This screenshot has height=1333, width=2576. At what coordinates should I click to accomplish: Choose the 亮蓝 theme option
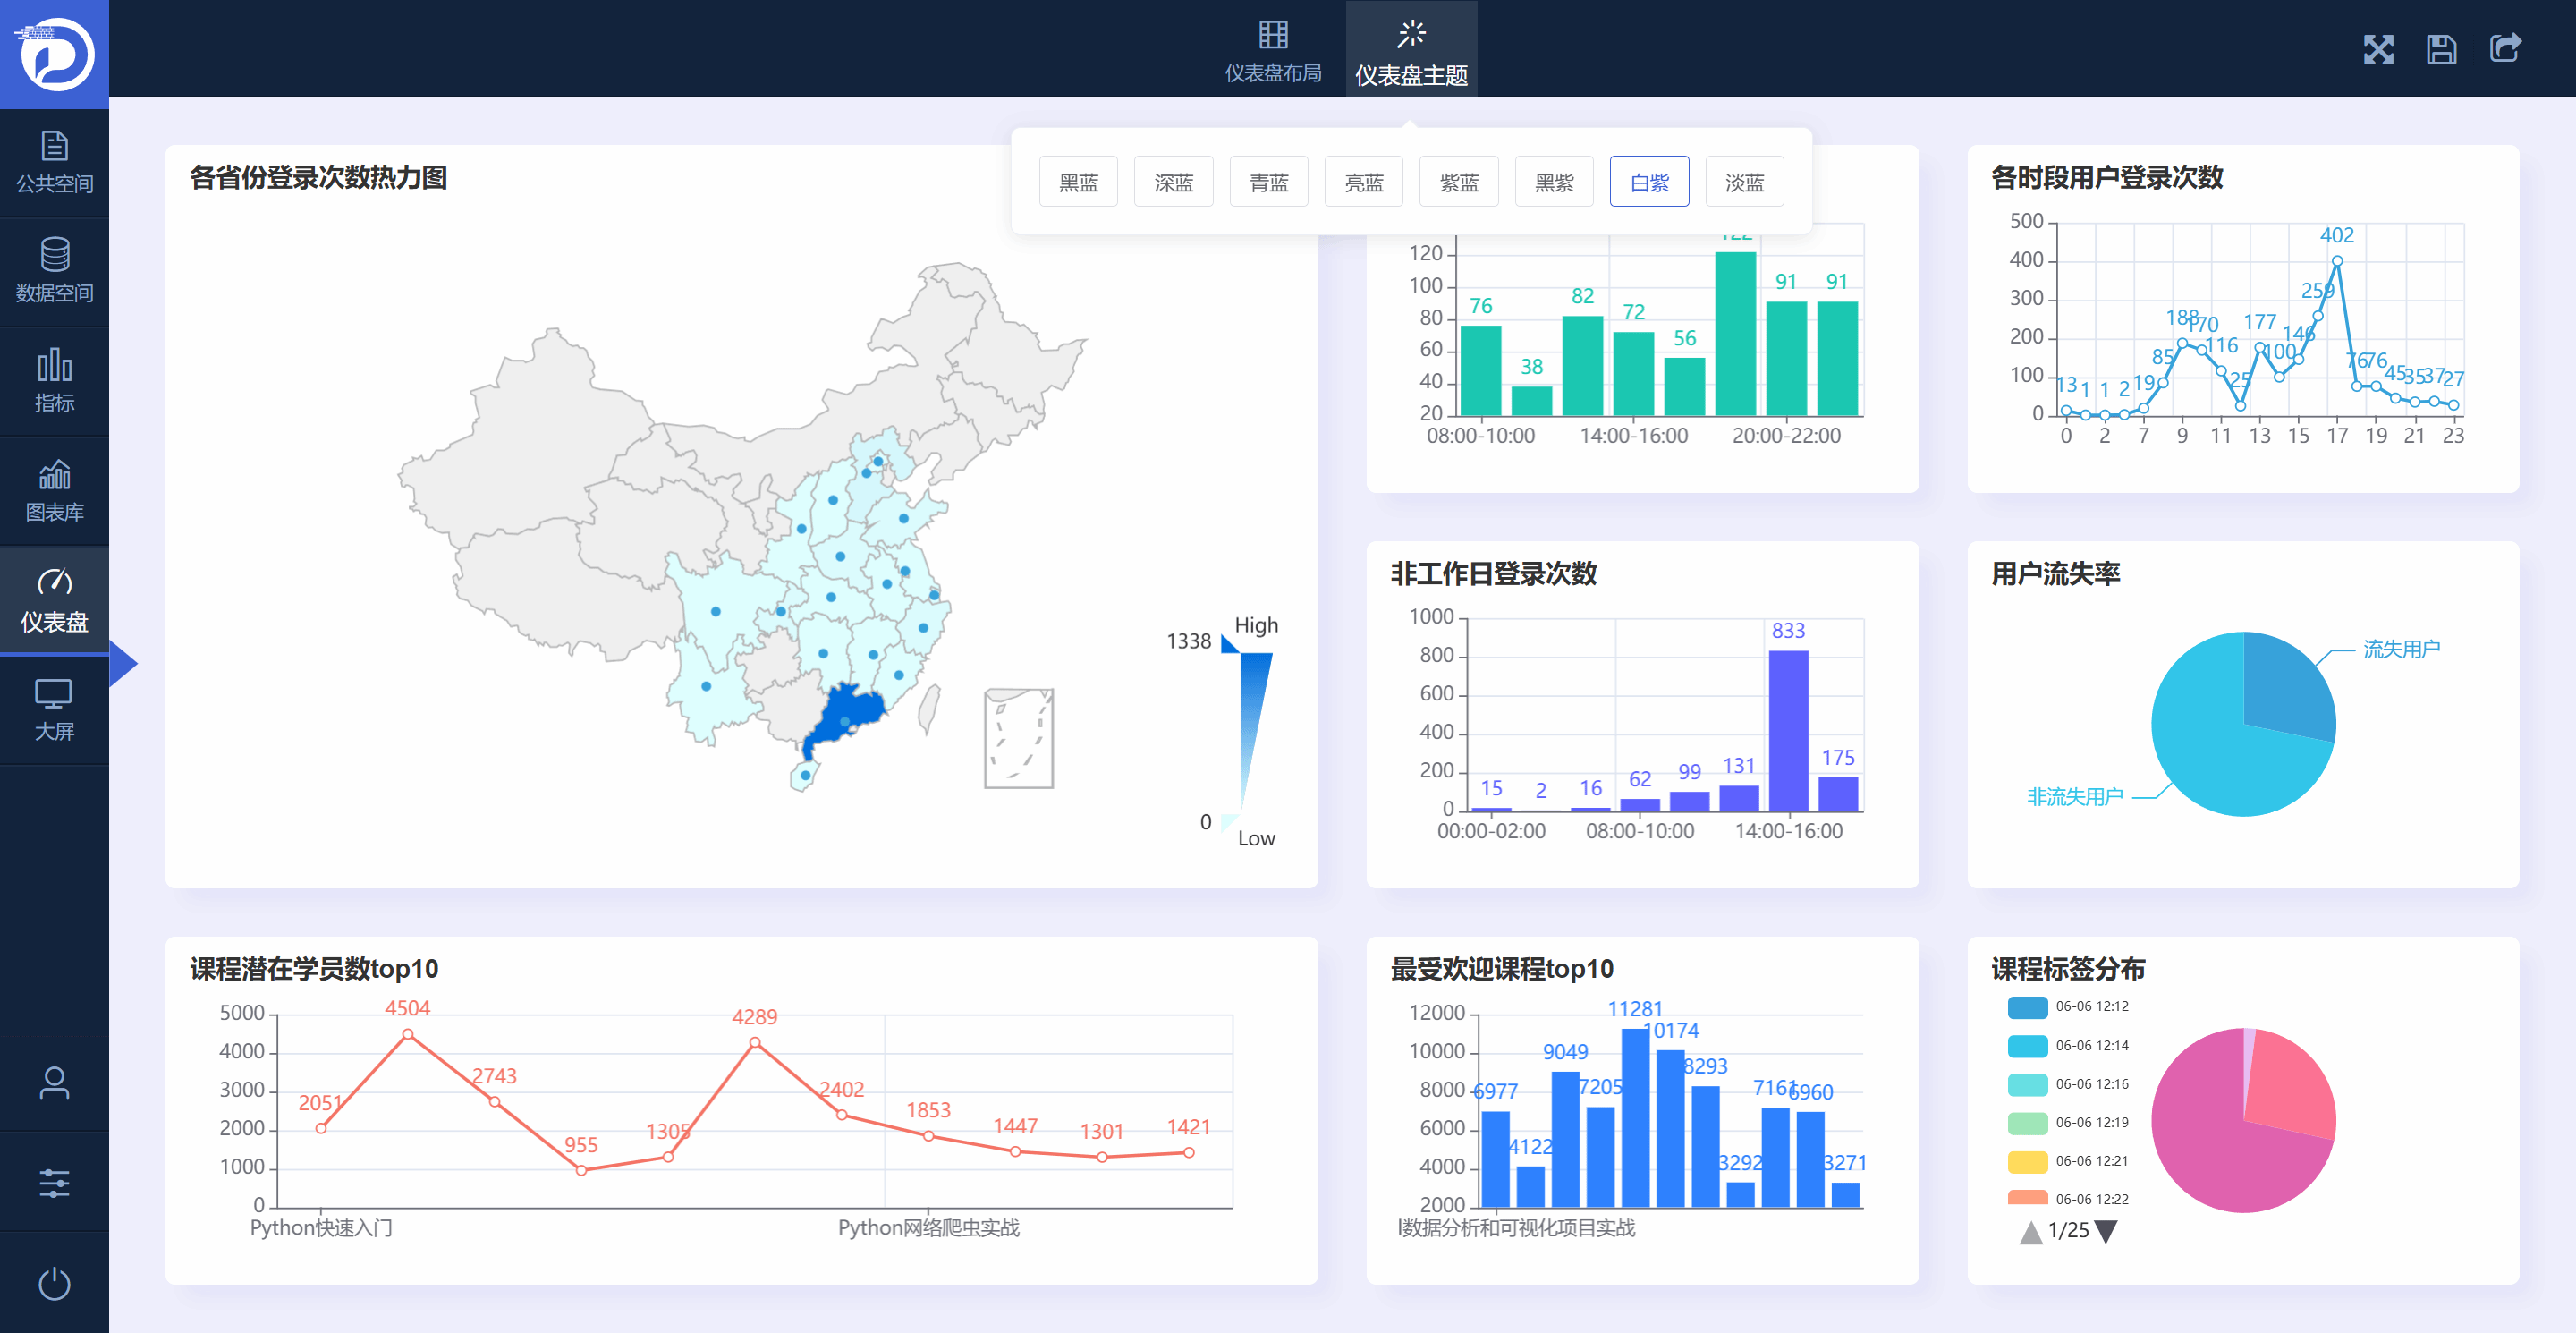(1363, 182)
